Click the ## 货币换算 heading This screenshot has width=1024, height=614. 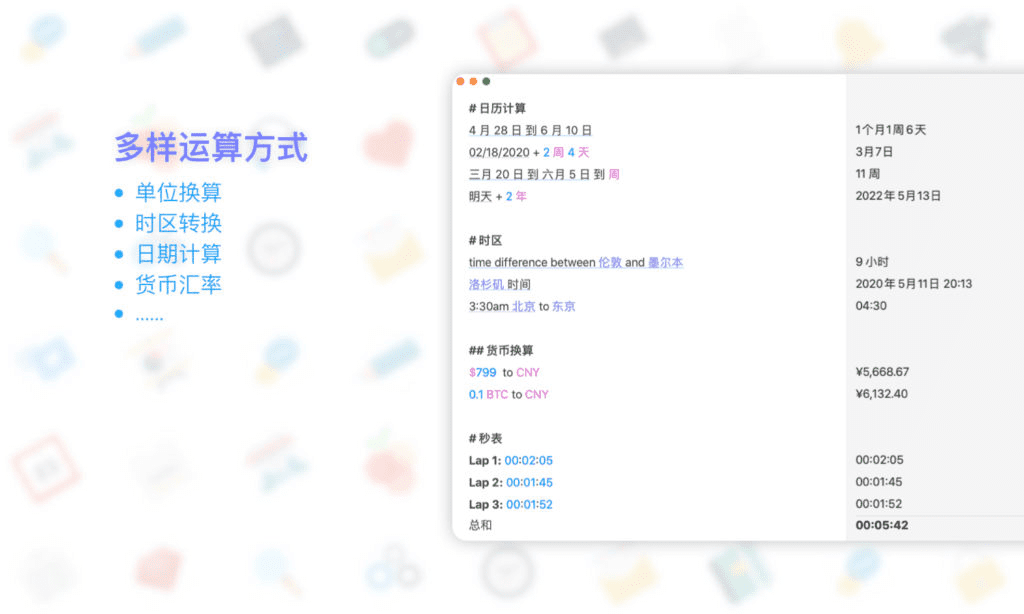point(501,351)
